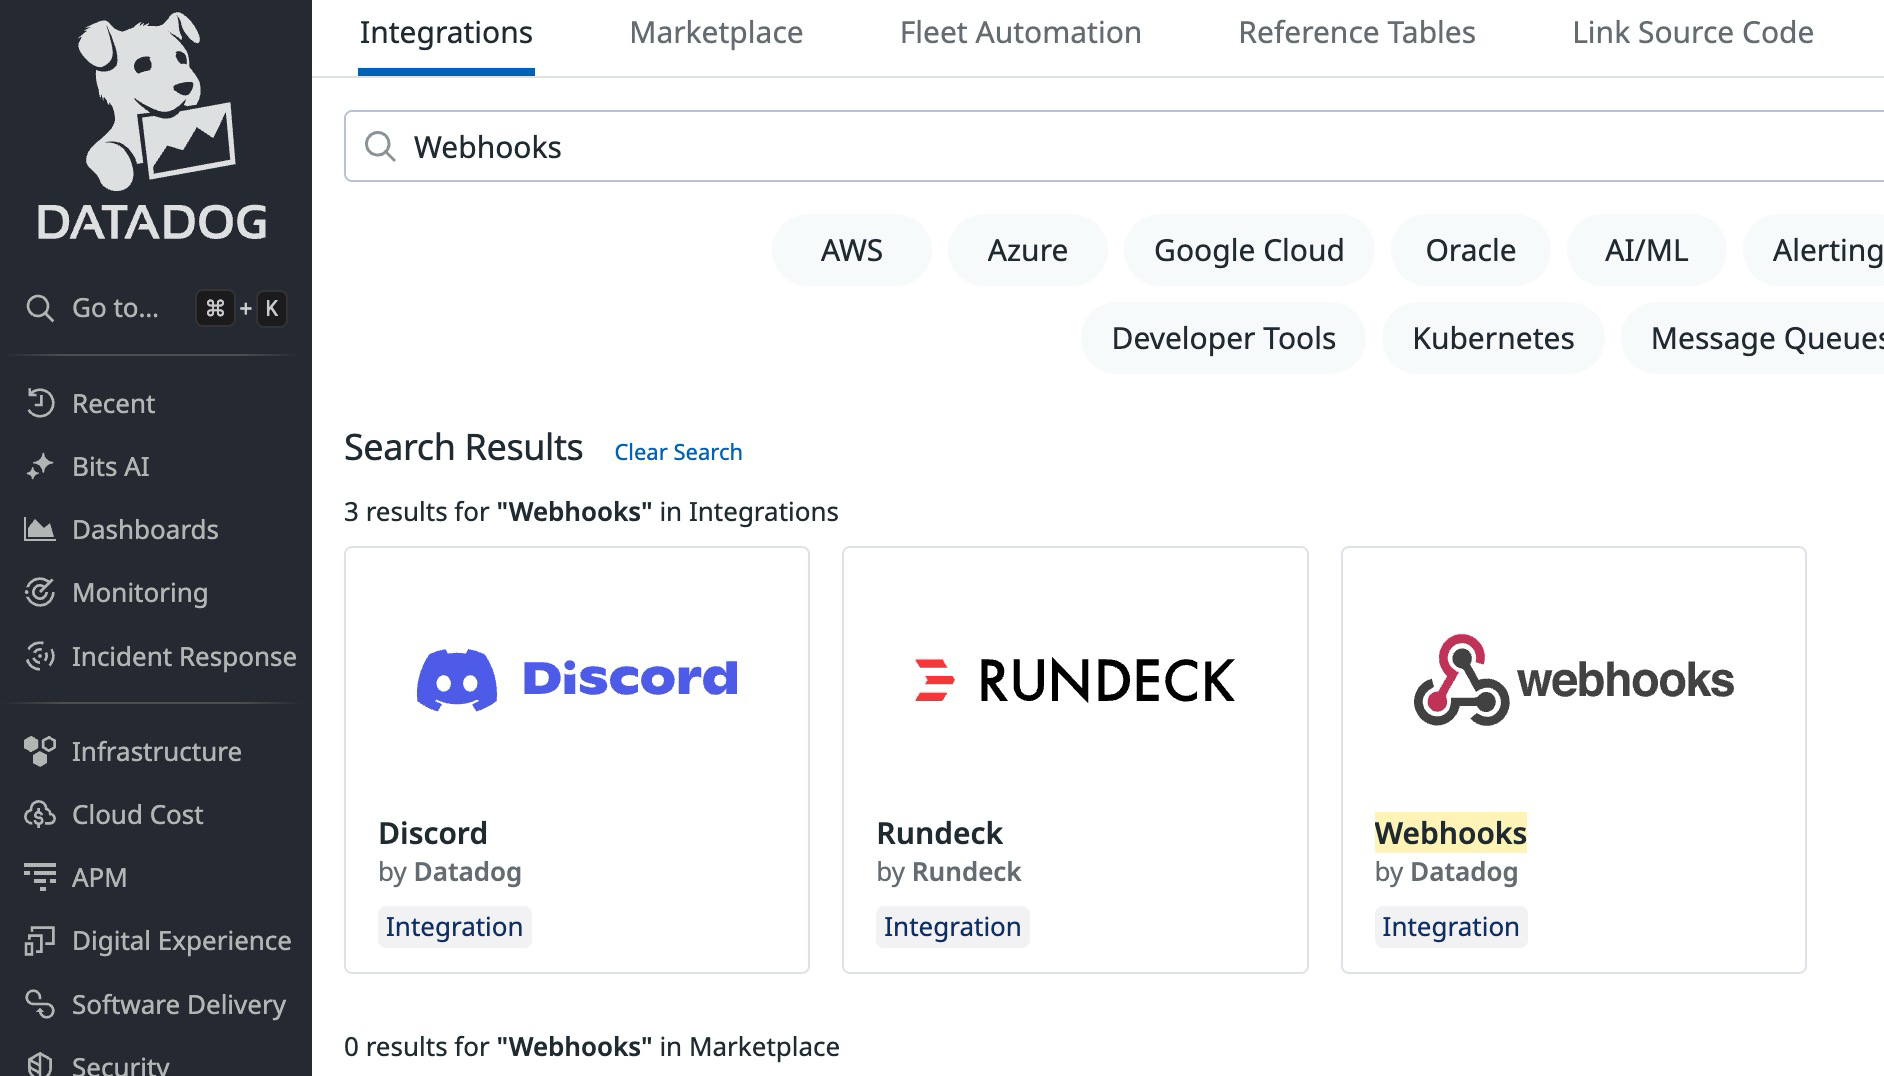
Task: View the Reference Tables tab
Action: click(1356, 32)
